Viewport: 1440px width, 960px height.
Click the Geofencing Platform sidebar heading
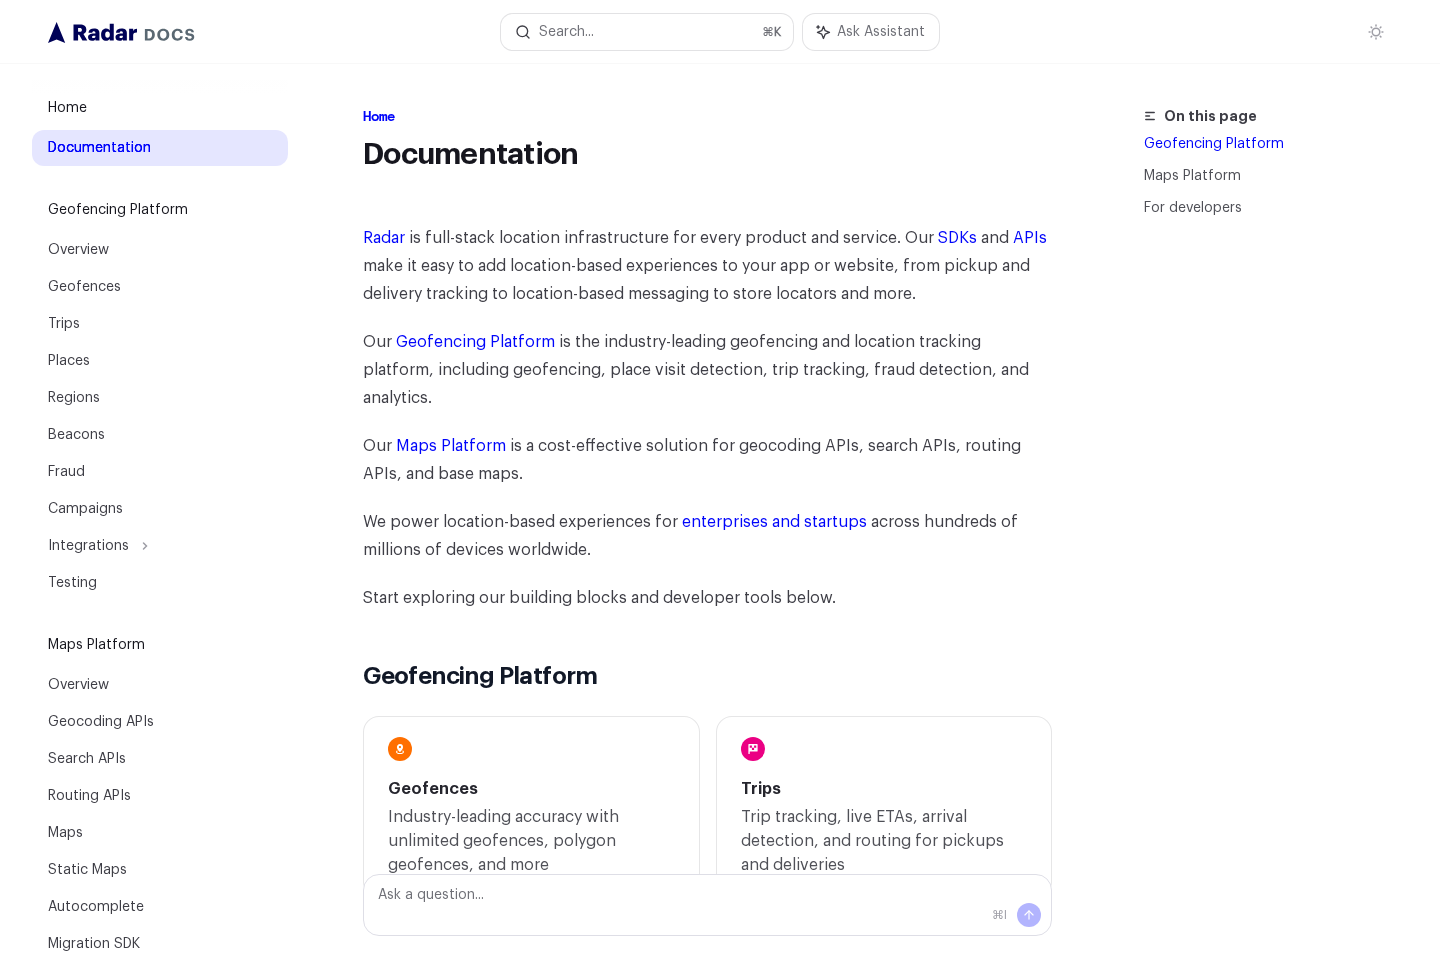coord(118,209)
